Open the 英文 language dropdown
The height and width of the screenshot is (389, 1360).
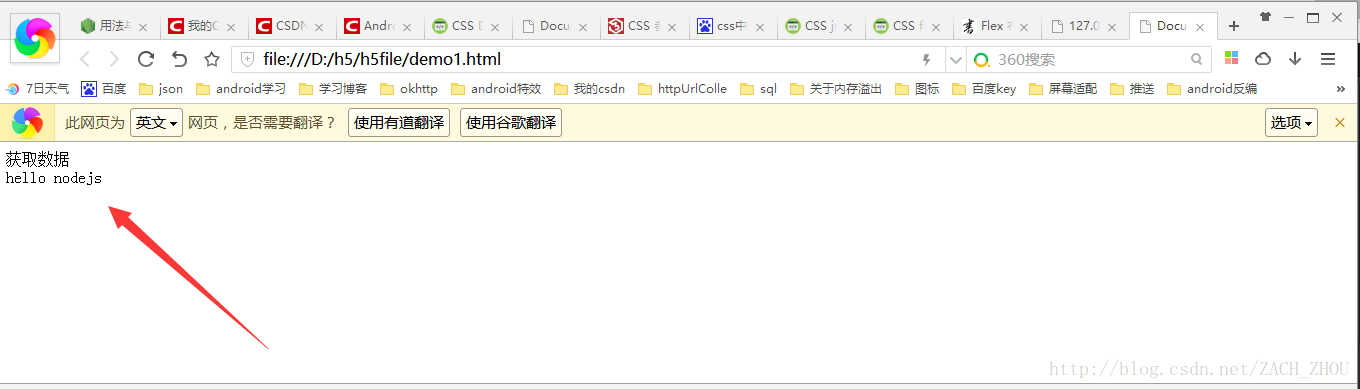[157, 123]
